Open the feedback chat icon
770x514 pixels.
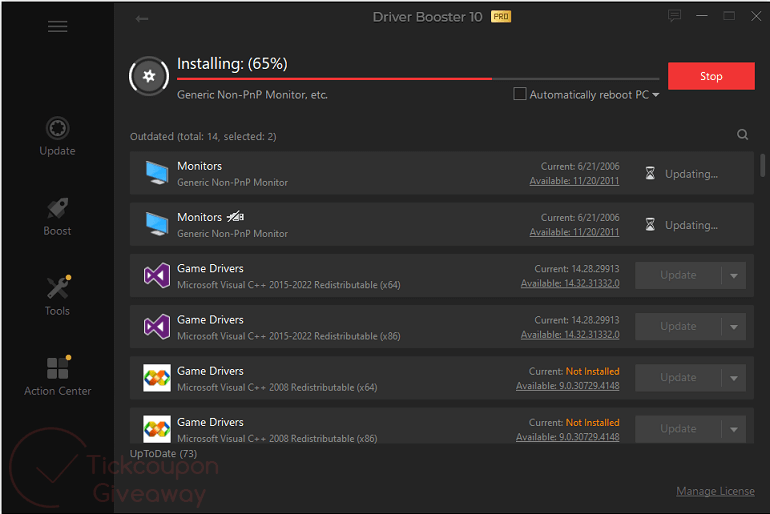[x=675, y=16]
